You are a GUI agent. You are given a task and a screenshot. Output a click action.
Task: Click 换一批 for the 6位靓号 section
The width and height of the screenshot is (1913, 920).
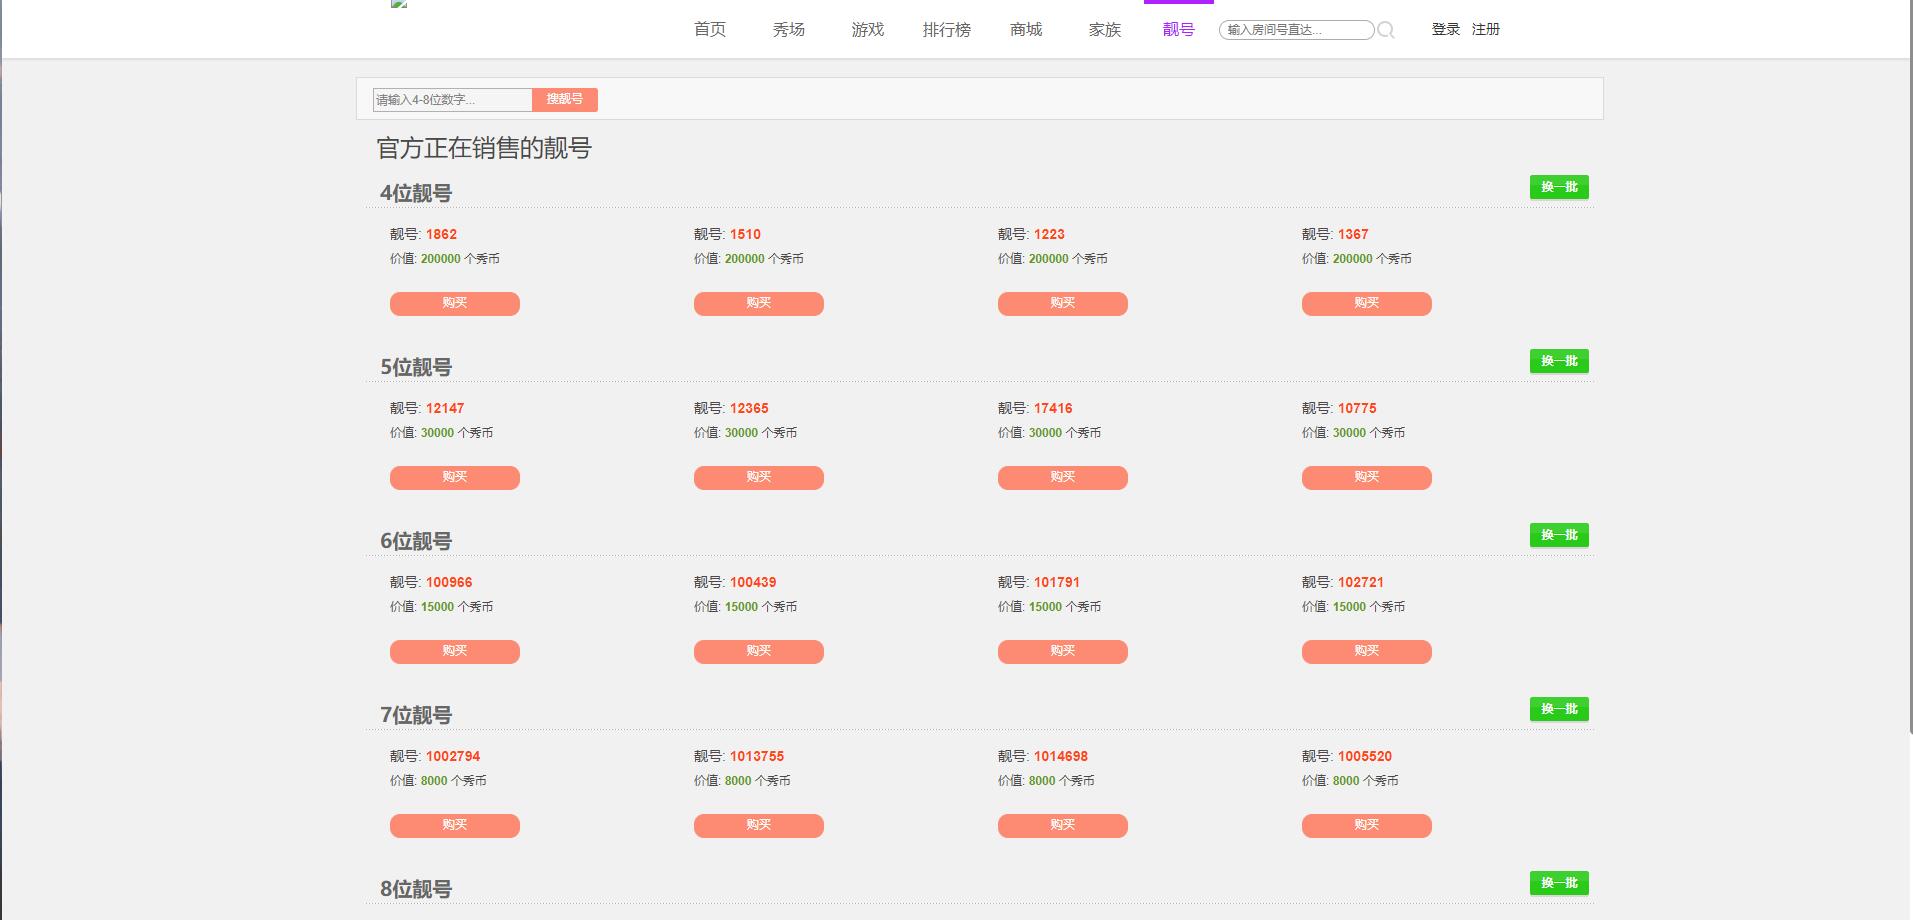click(x=1559, y=536)
